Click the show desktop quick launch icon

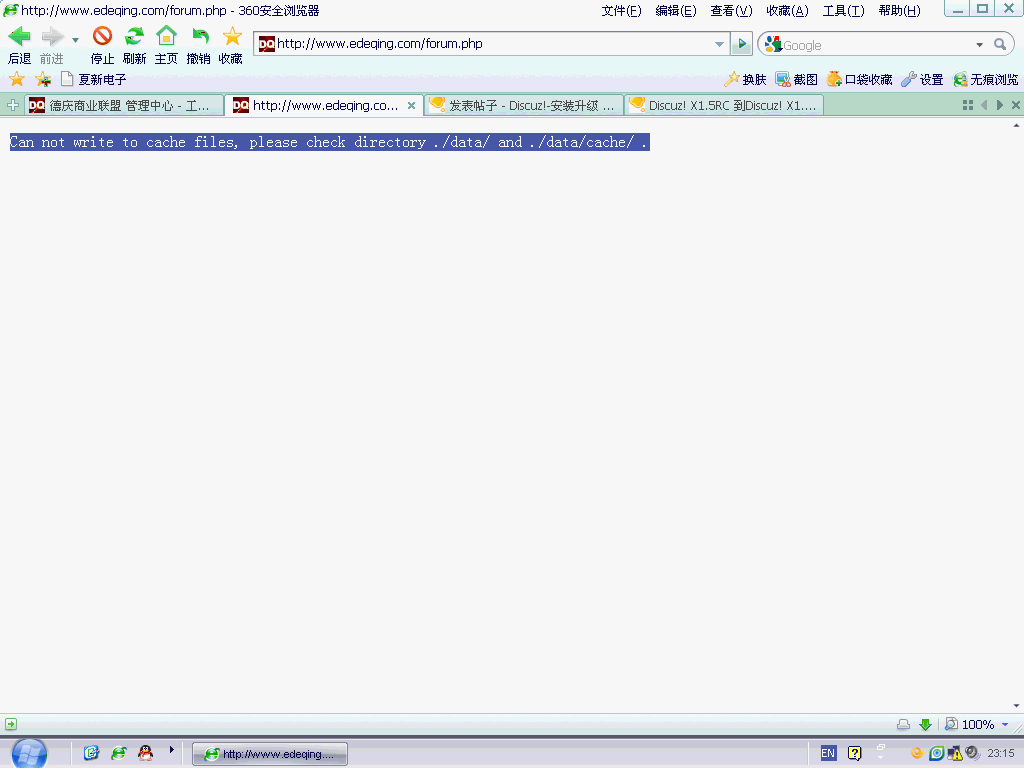pyautogui.click(x=91, y=753)
